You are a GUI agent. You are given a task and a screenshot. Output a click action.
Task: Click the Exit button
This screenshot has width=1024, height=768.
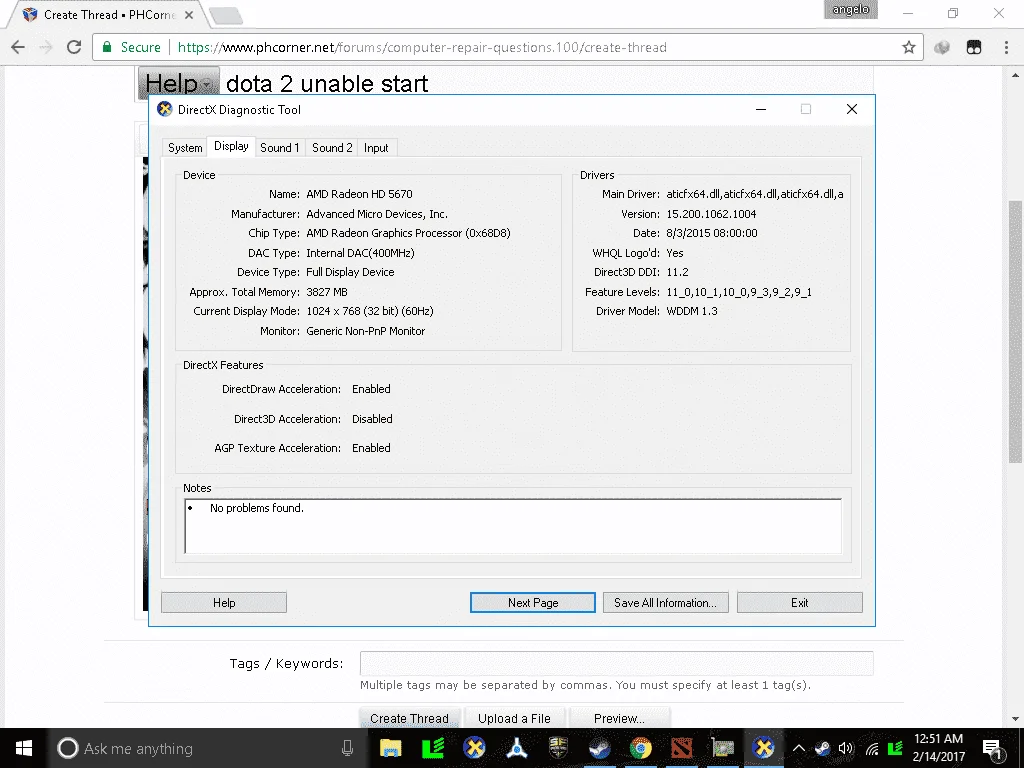[x=799, y=603]
